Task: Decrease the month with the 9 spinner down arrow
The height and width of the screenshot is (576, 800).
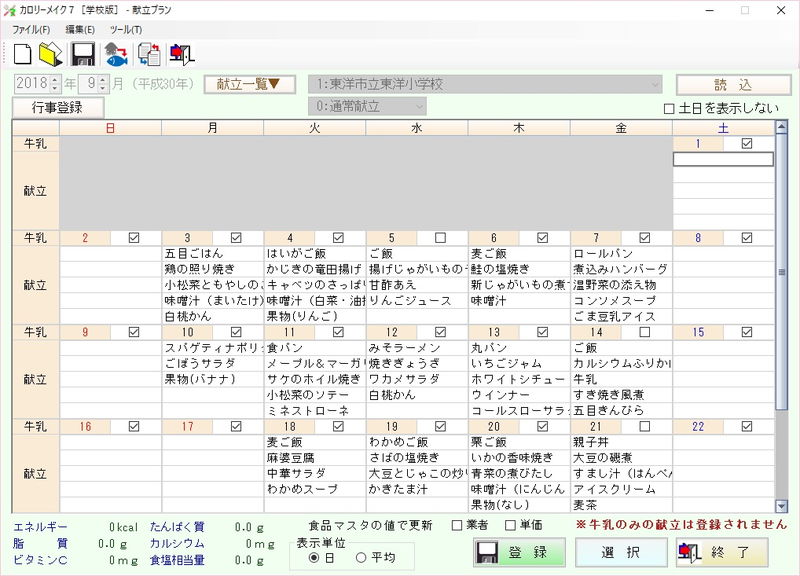Action: click(x=103, y=88)
